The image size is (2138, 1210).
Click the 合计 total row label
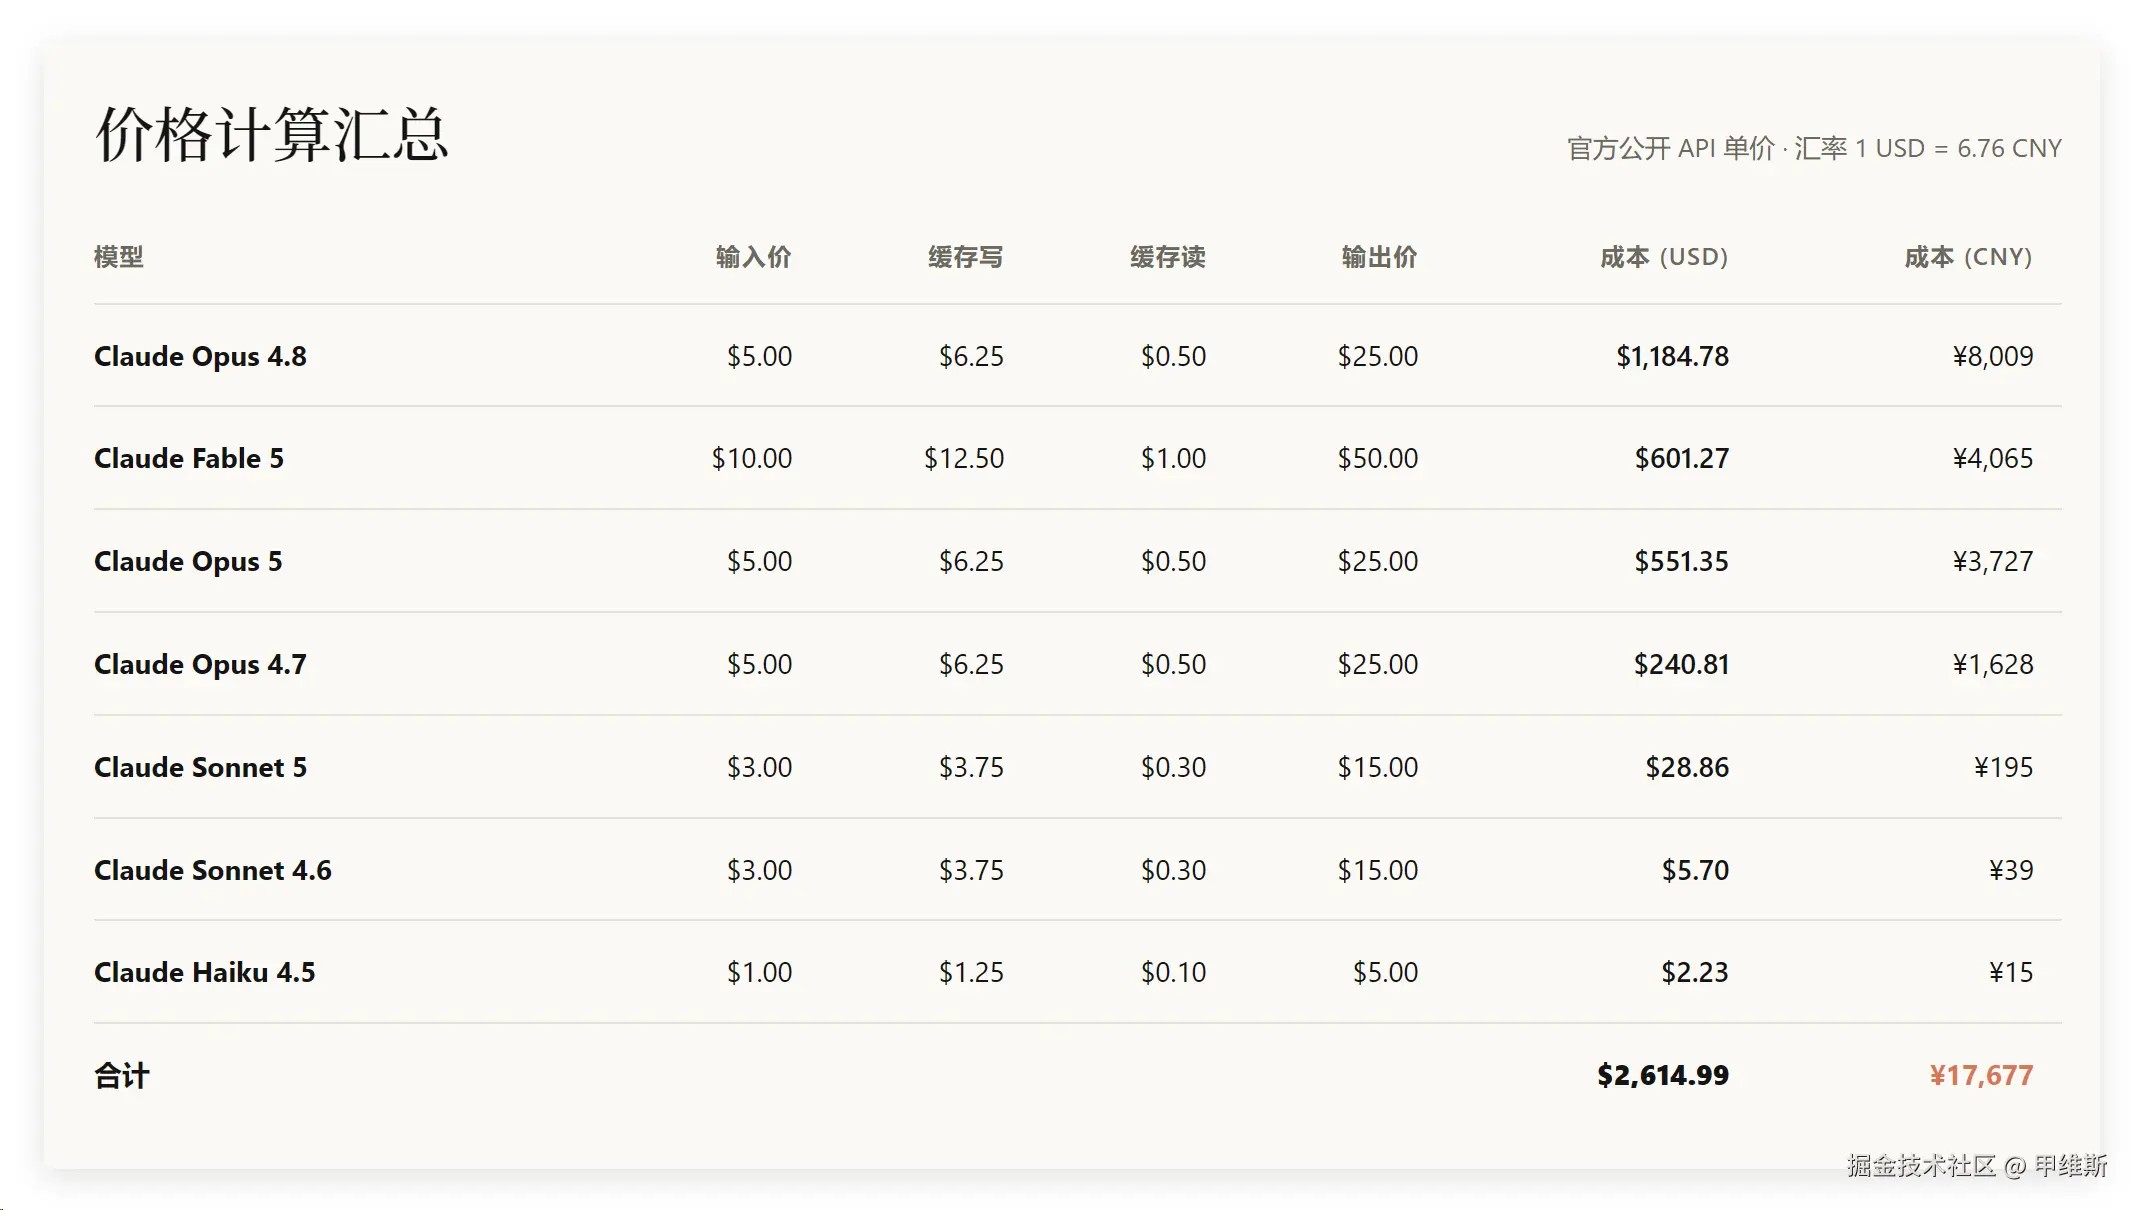coord(122,1076)
